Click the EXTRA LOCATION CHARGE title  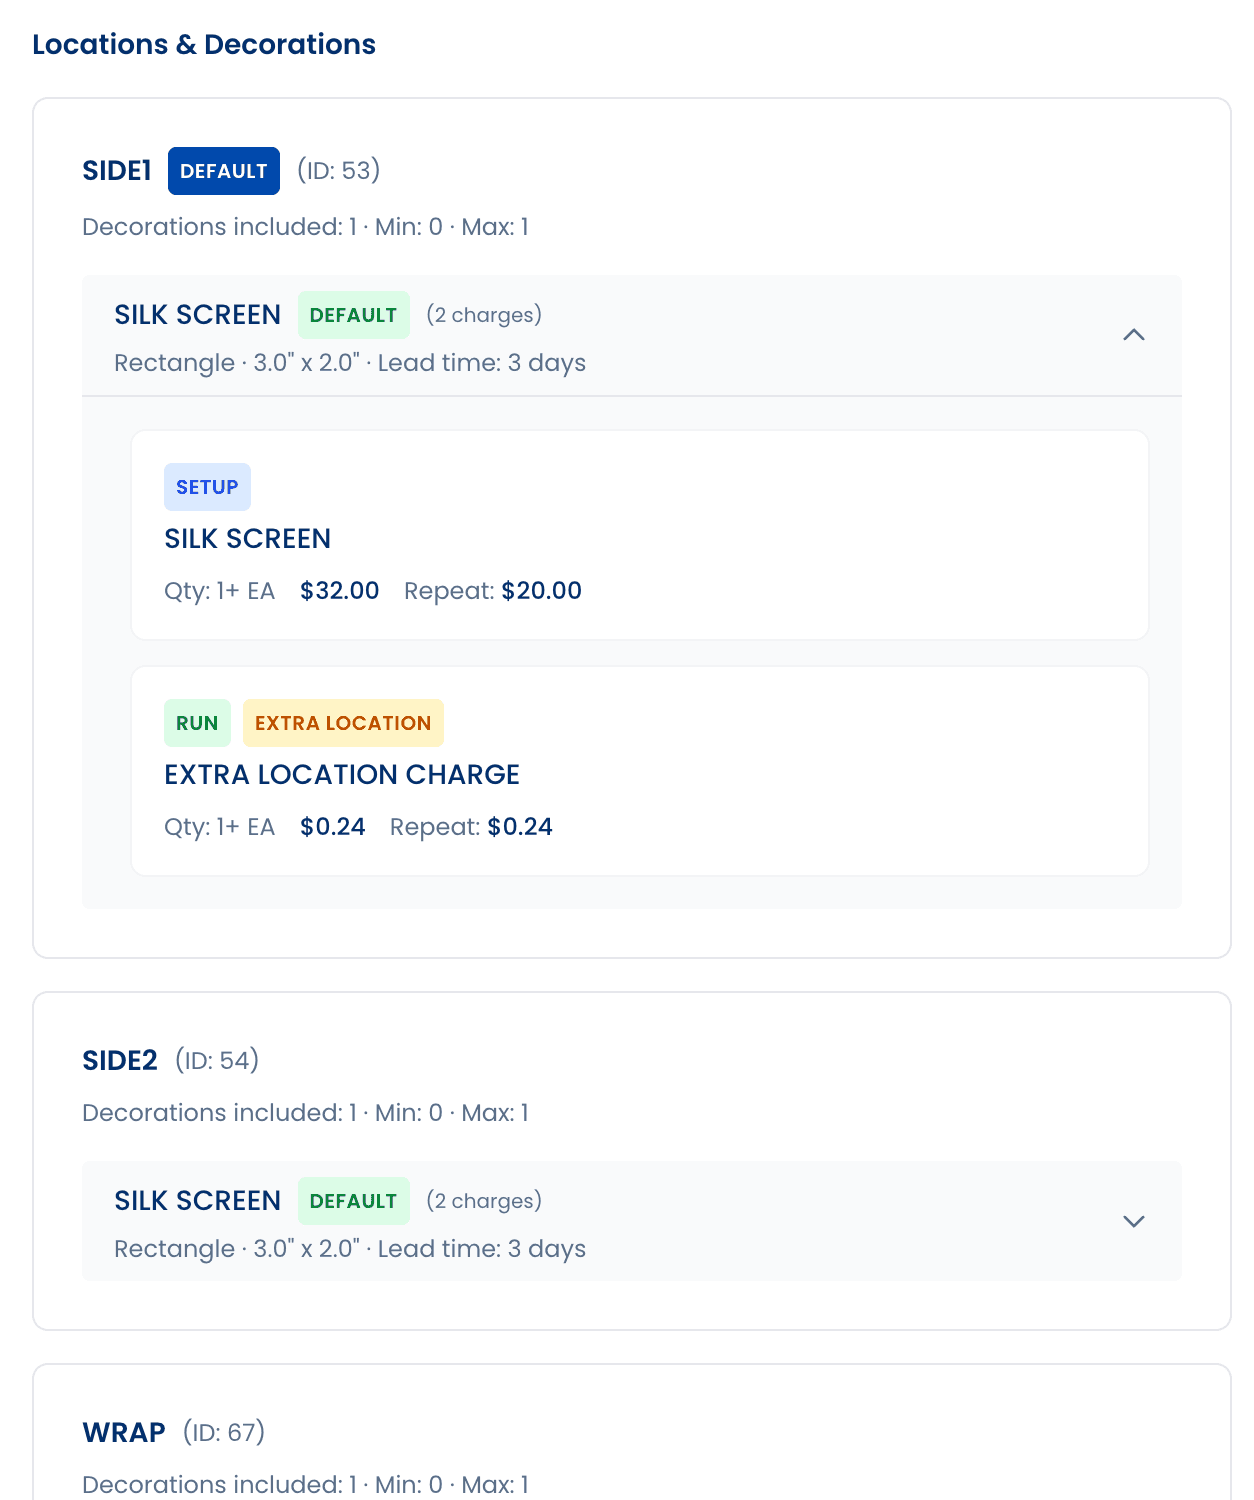342,775
